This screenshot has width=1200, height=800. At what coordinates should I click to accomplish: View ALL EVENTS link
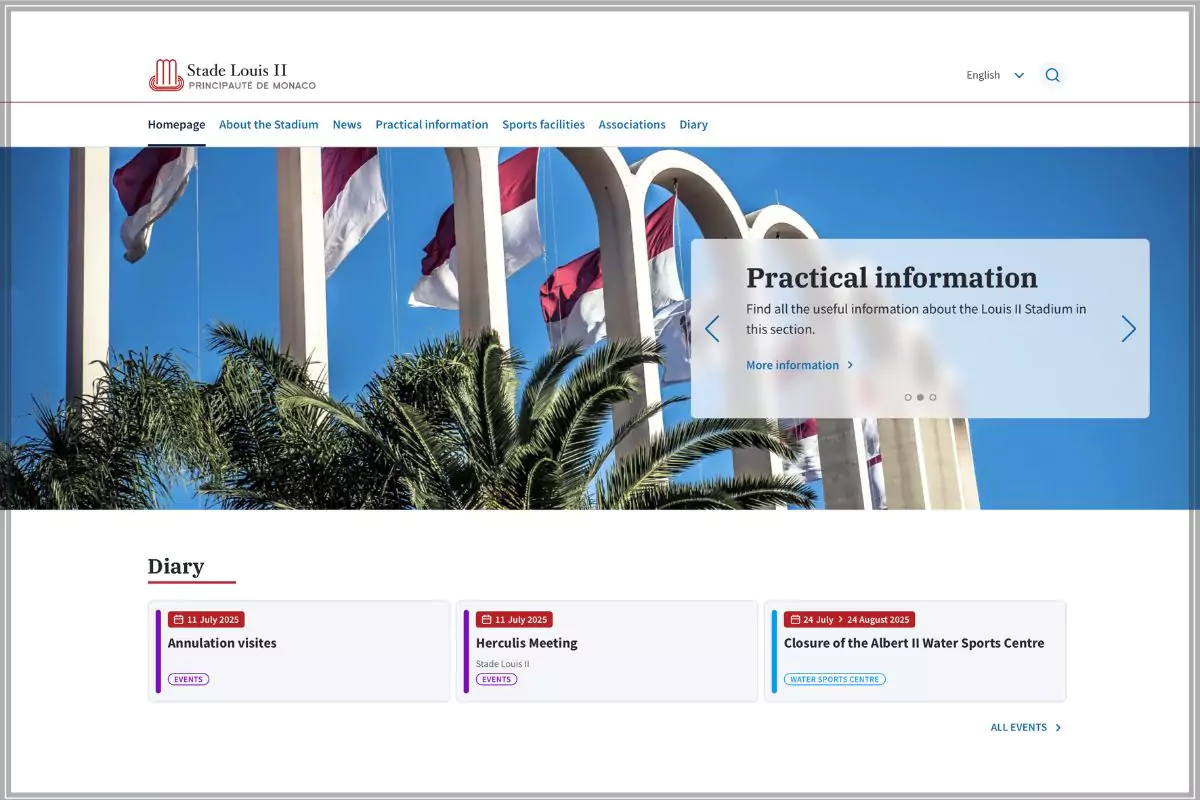(x=1019, y=728)
